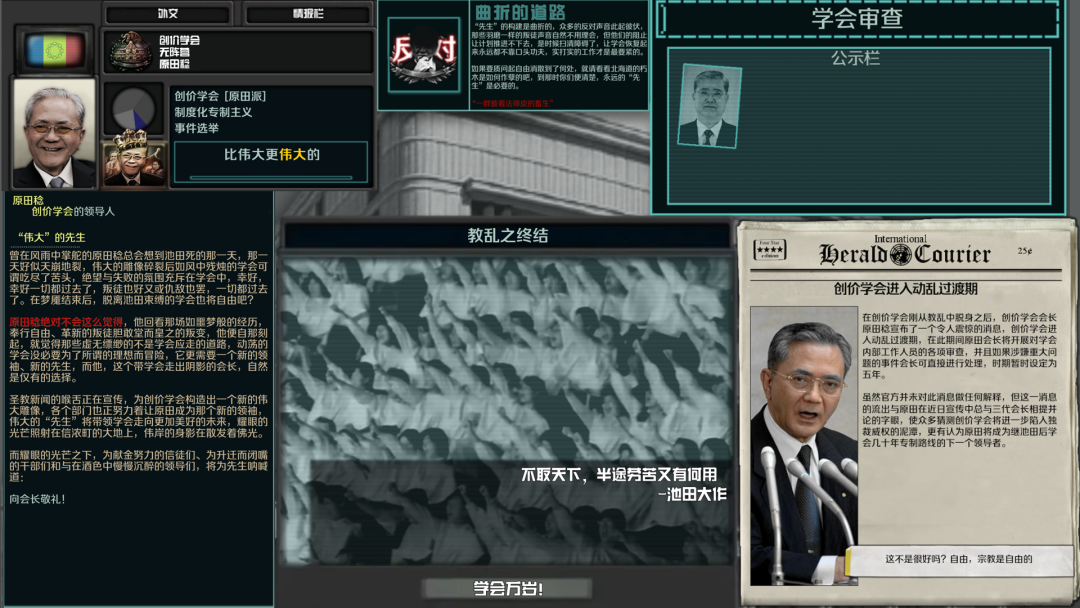Click the leader name 原田稔 in description panel

pyautogui.click(x=28, y=200)
